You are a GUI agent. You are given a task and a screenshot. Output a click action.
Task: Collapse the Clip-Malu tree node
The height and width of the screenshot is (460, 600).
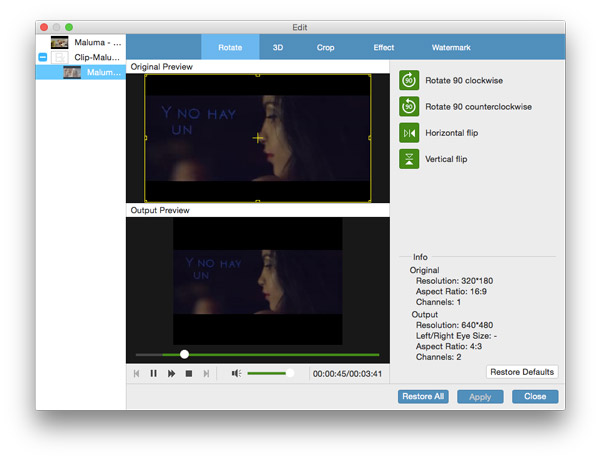[x=43, y=57]
